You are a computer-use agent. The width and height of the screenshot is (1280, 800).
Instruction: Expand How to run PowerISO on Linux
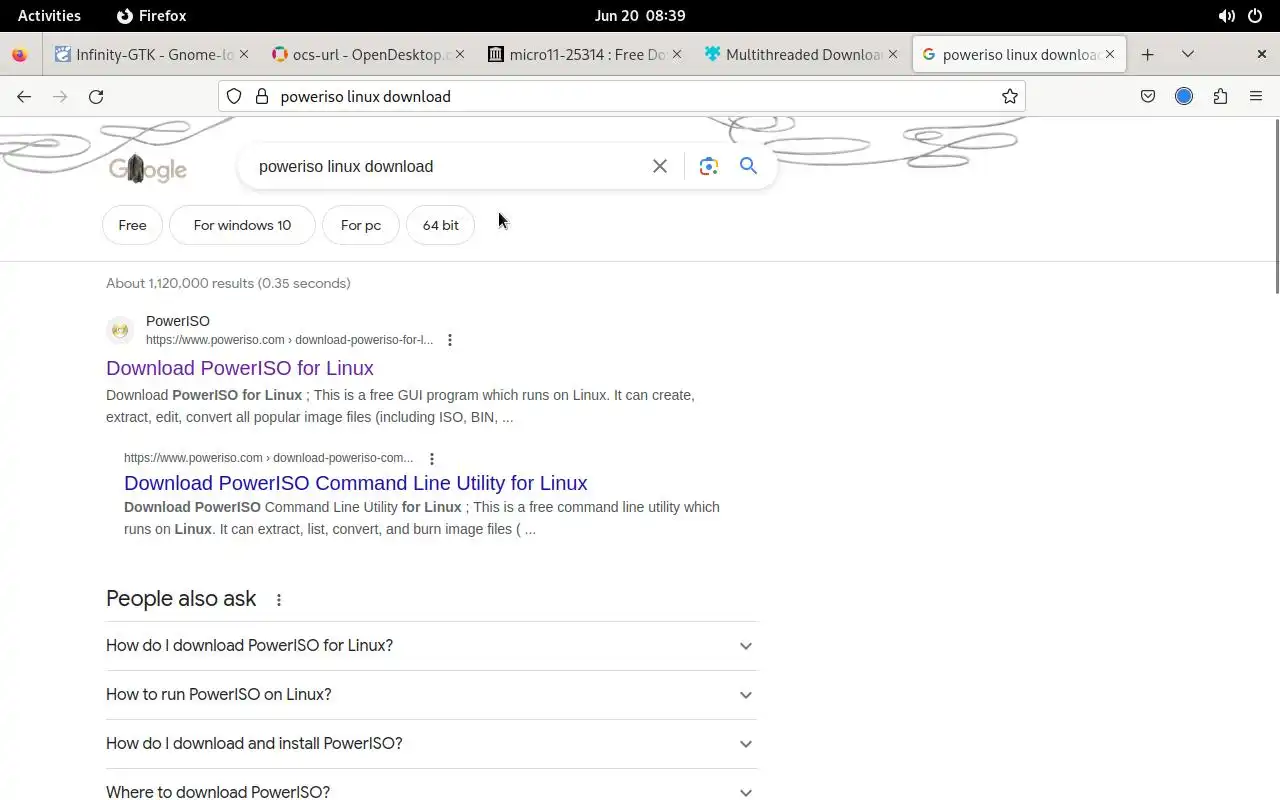pos(431,695)
